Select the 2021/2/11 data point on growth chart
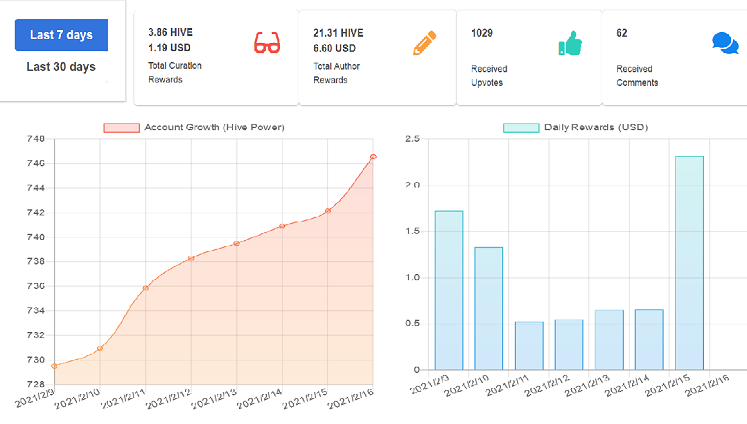Viewport: 747px width, 424px height. pyautogui.click(x=146, y=288)
